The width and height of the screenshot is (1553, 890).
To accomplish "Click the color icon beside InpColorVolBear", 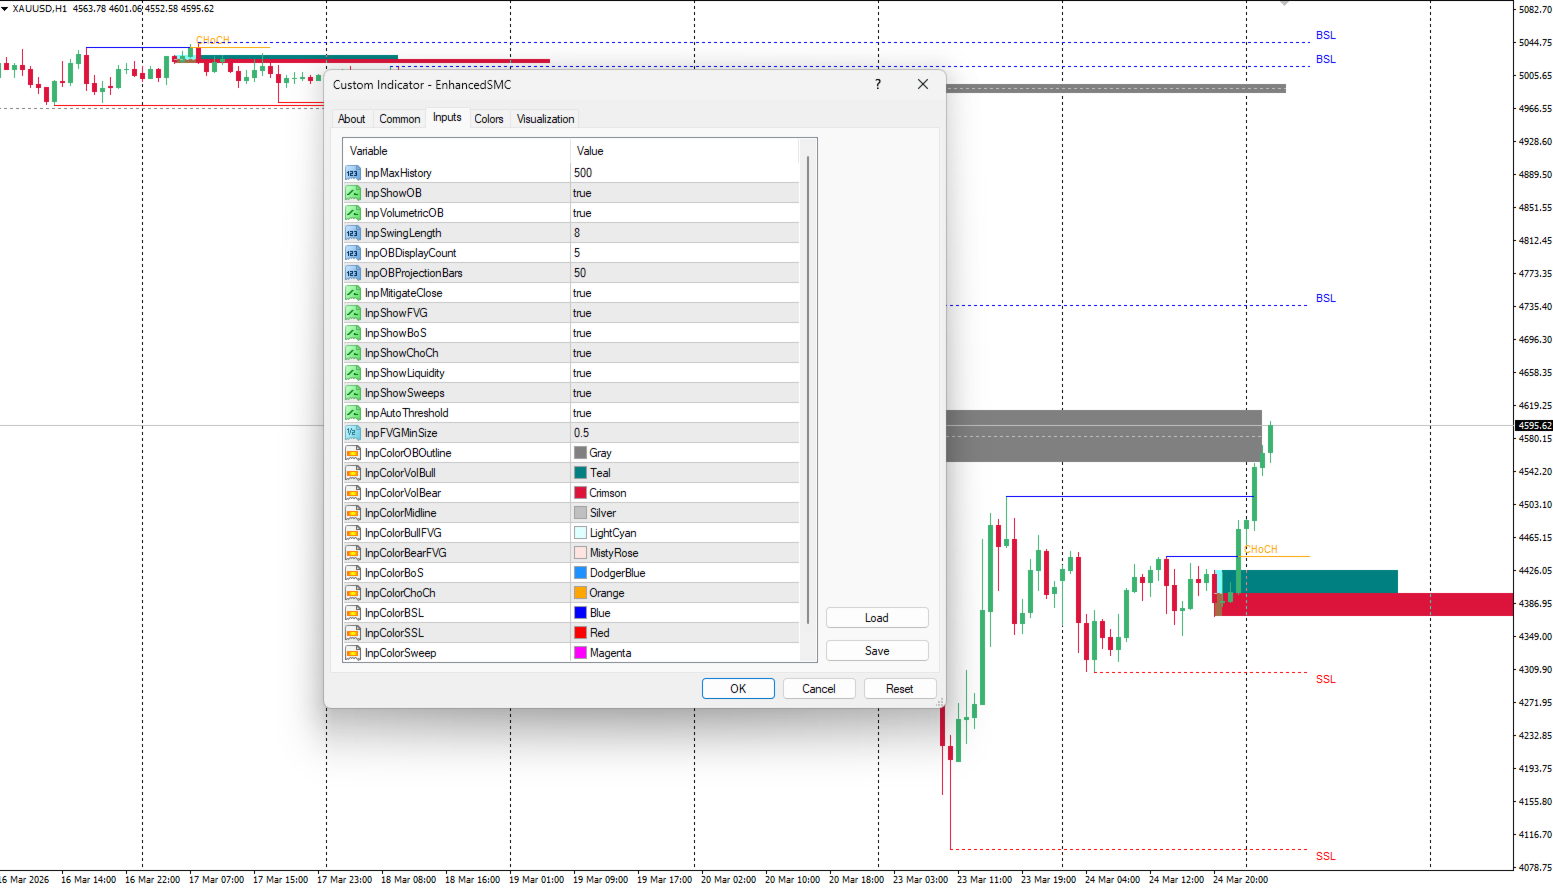I will 353,493.
